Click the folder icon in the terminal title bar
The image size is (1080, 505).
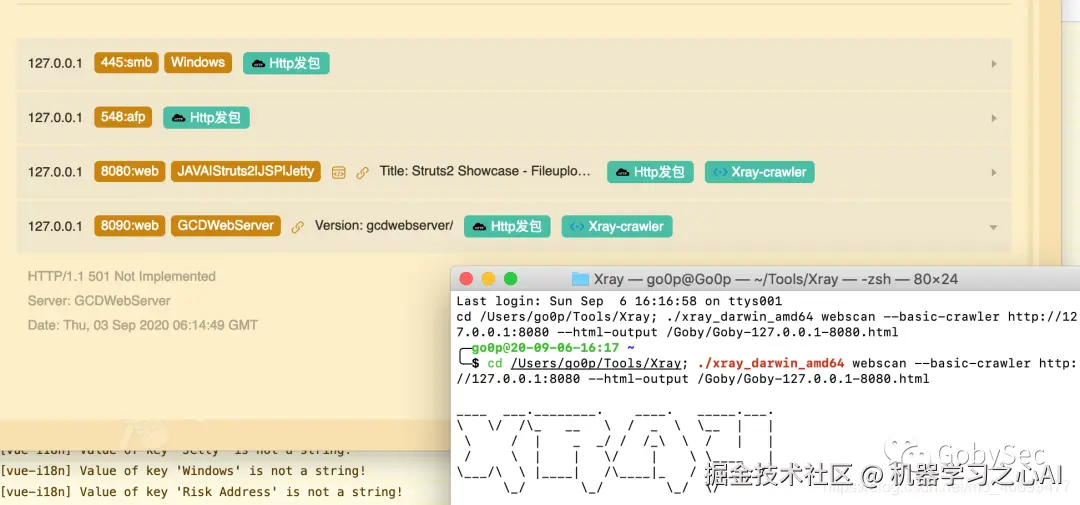tap(581, 279)
